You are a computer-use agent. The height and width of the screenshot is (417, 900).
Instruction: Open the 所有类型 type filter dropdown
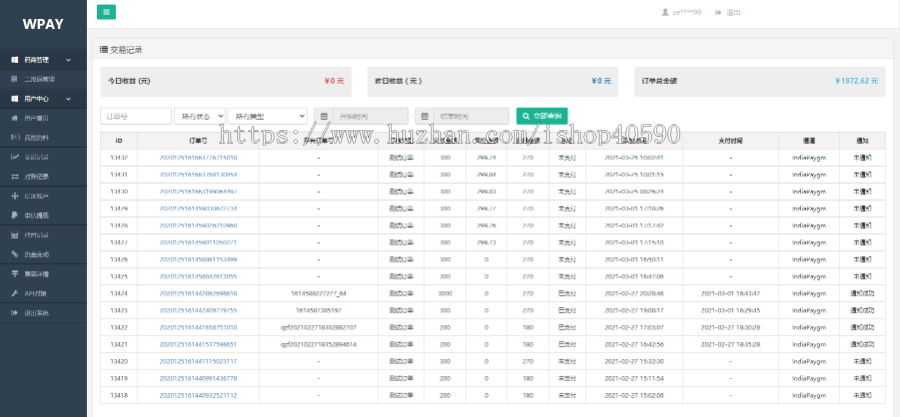pos(267,116)
